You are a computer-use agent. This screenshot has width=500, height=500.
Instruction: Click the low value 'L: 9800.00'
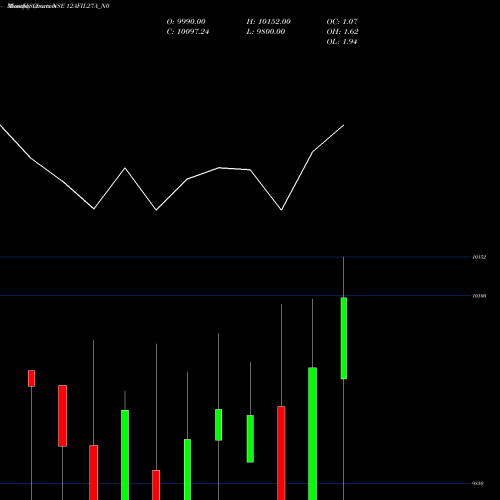tap(266, 32)
